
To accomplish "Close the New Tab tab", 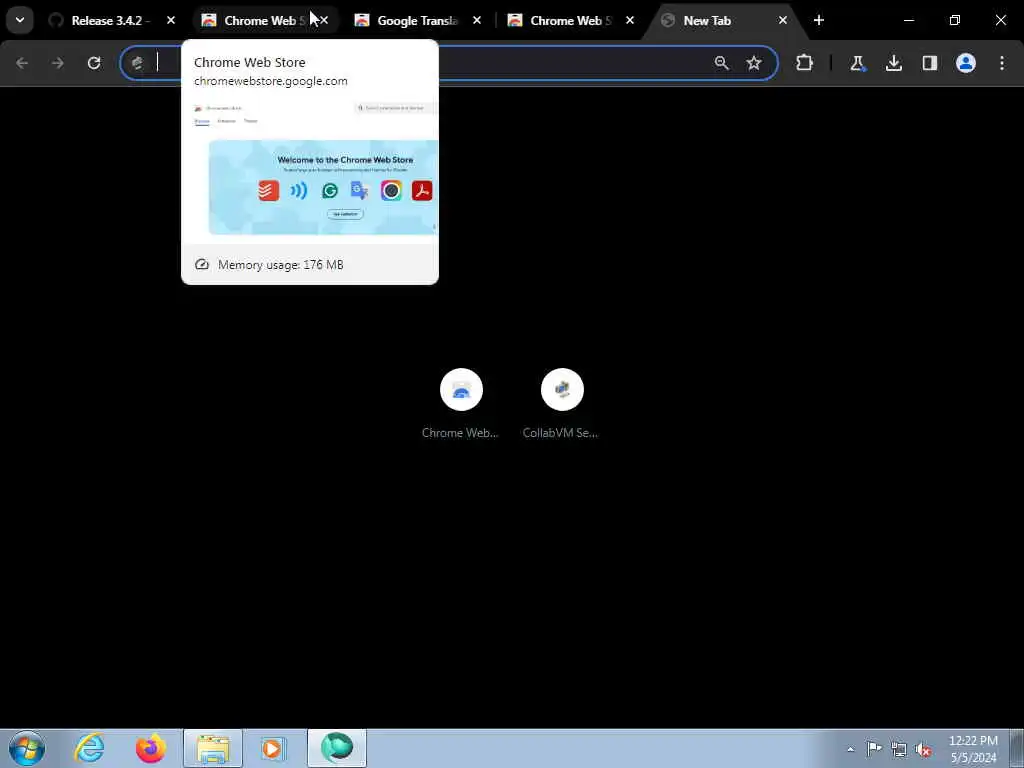I will [782, 20].
